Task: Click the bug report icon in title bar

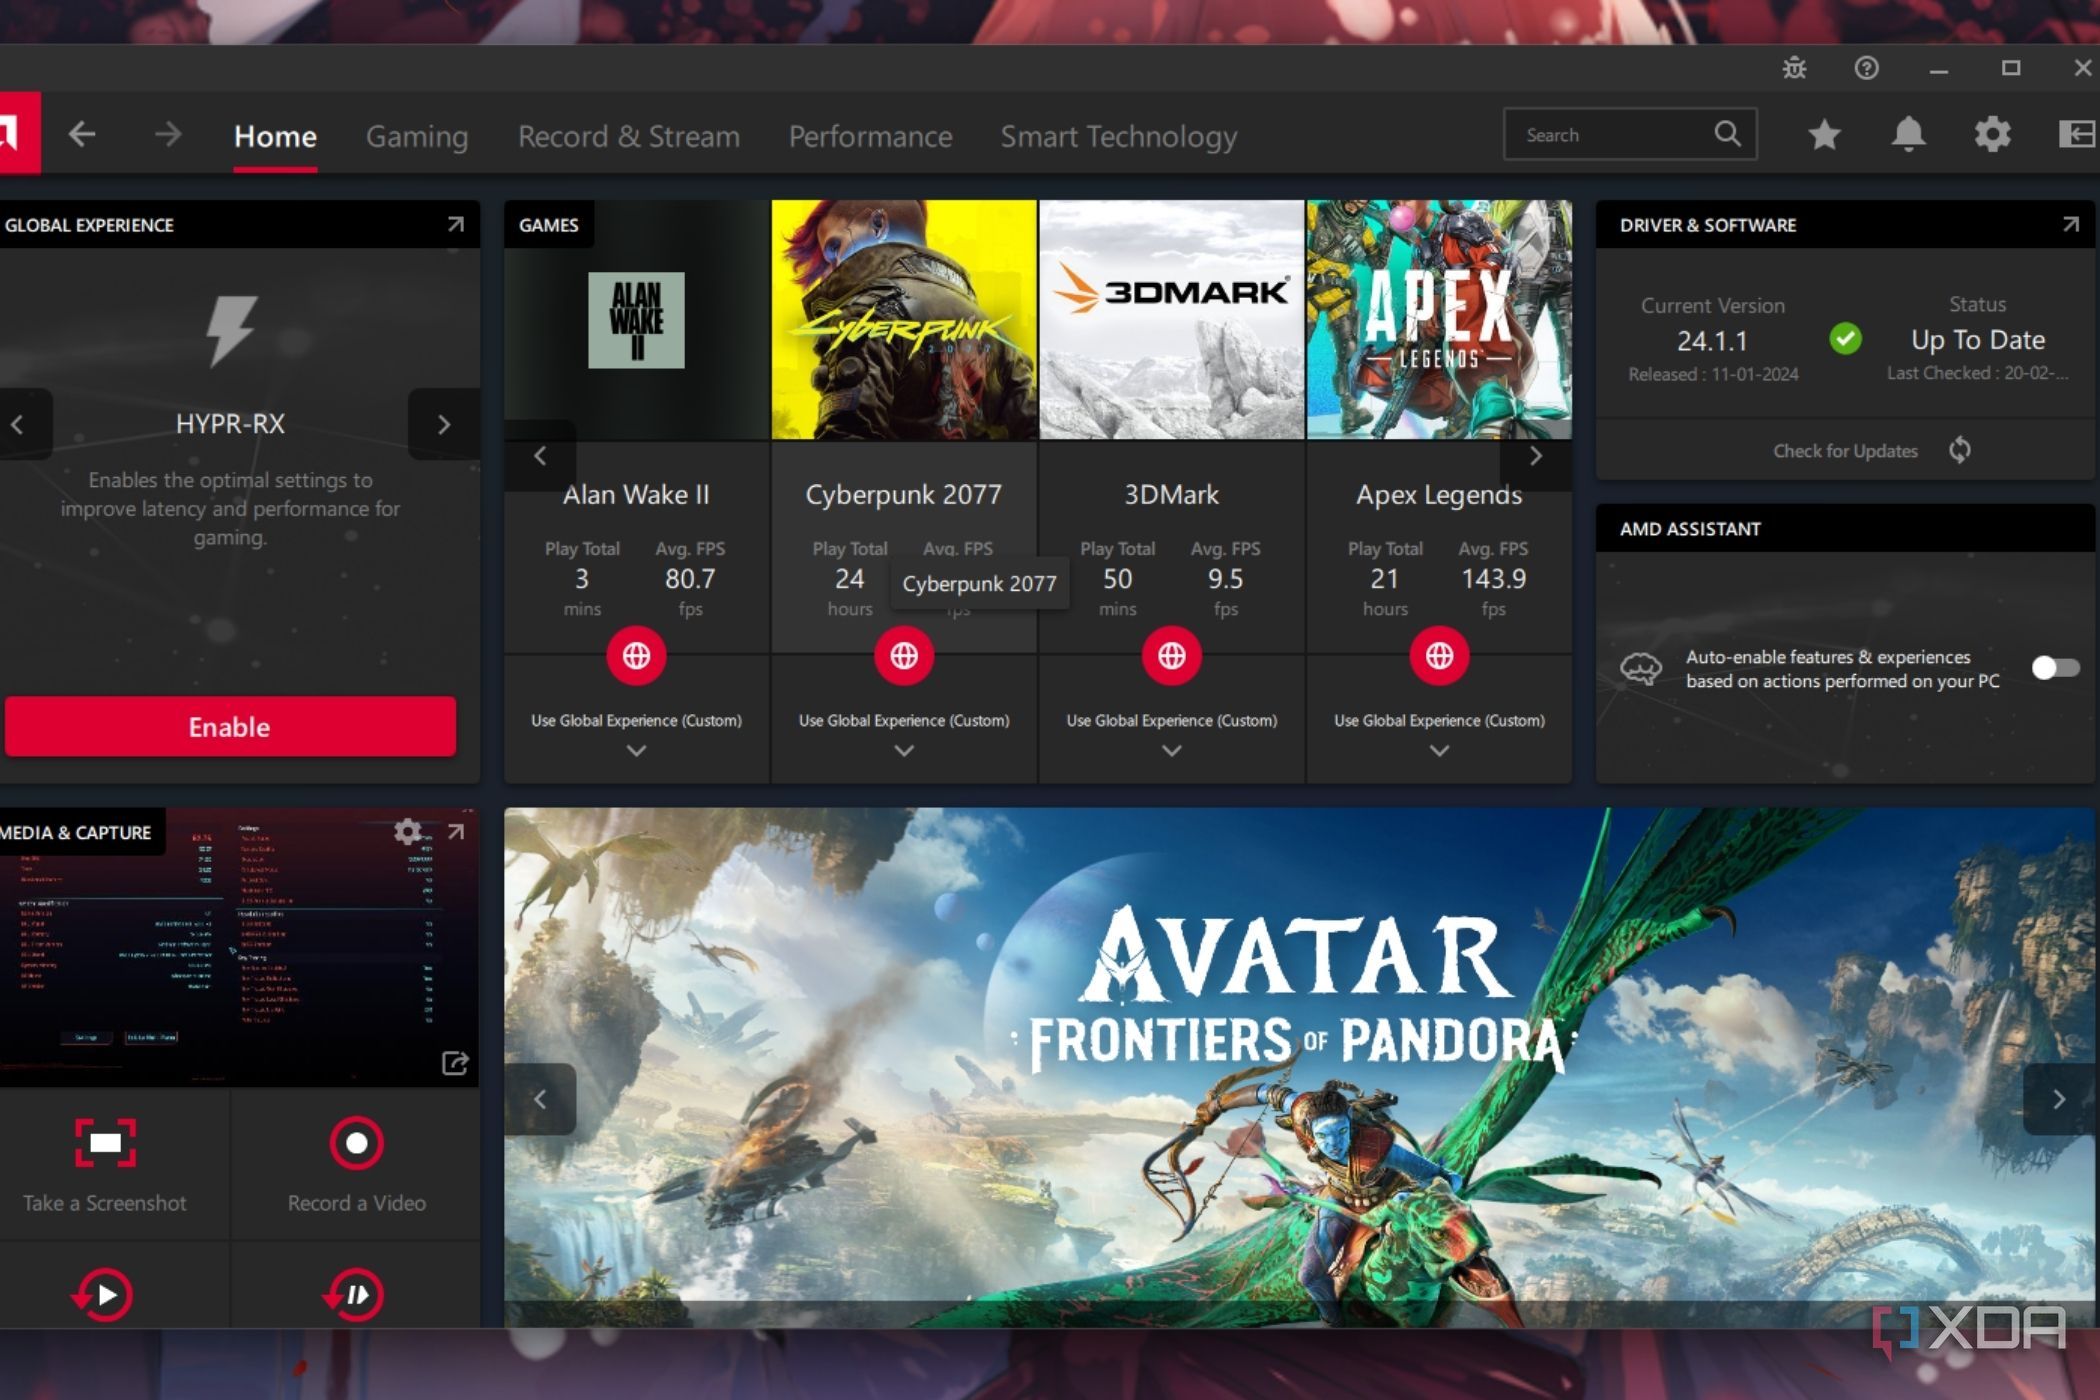Action: tap(1795, 68)
